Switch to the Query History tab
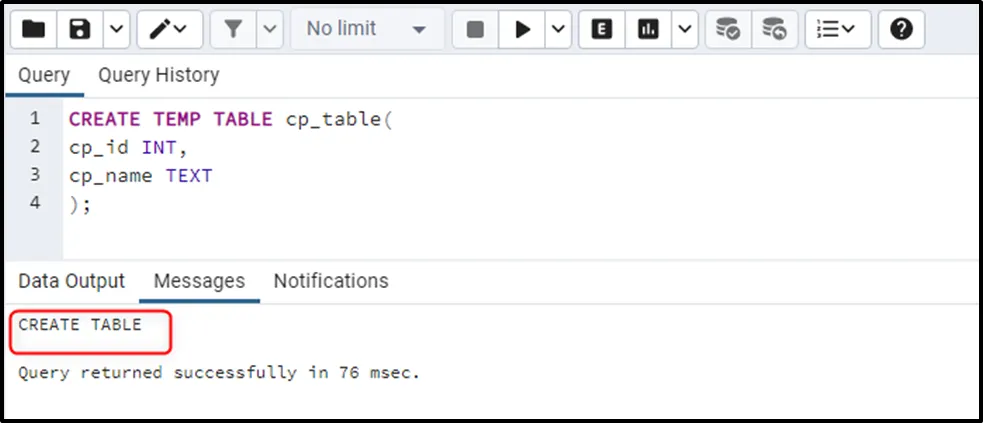Viewport: 983px width, 423px height. click(158, 75)
